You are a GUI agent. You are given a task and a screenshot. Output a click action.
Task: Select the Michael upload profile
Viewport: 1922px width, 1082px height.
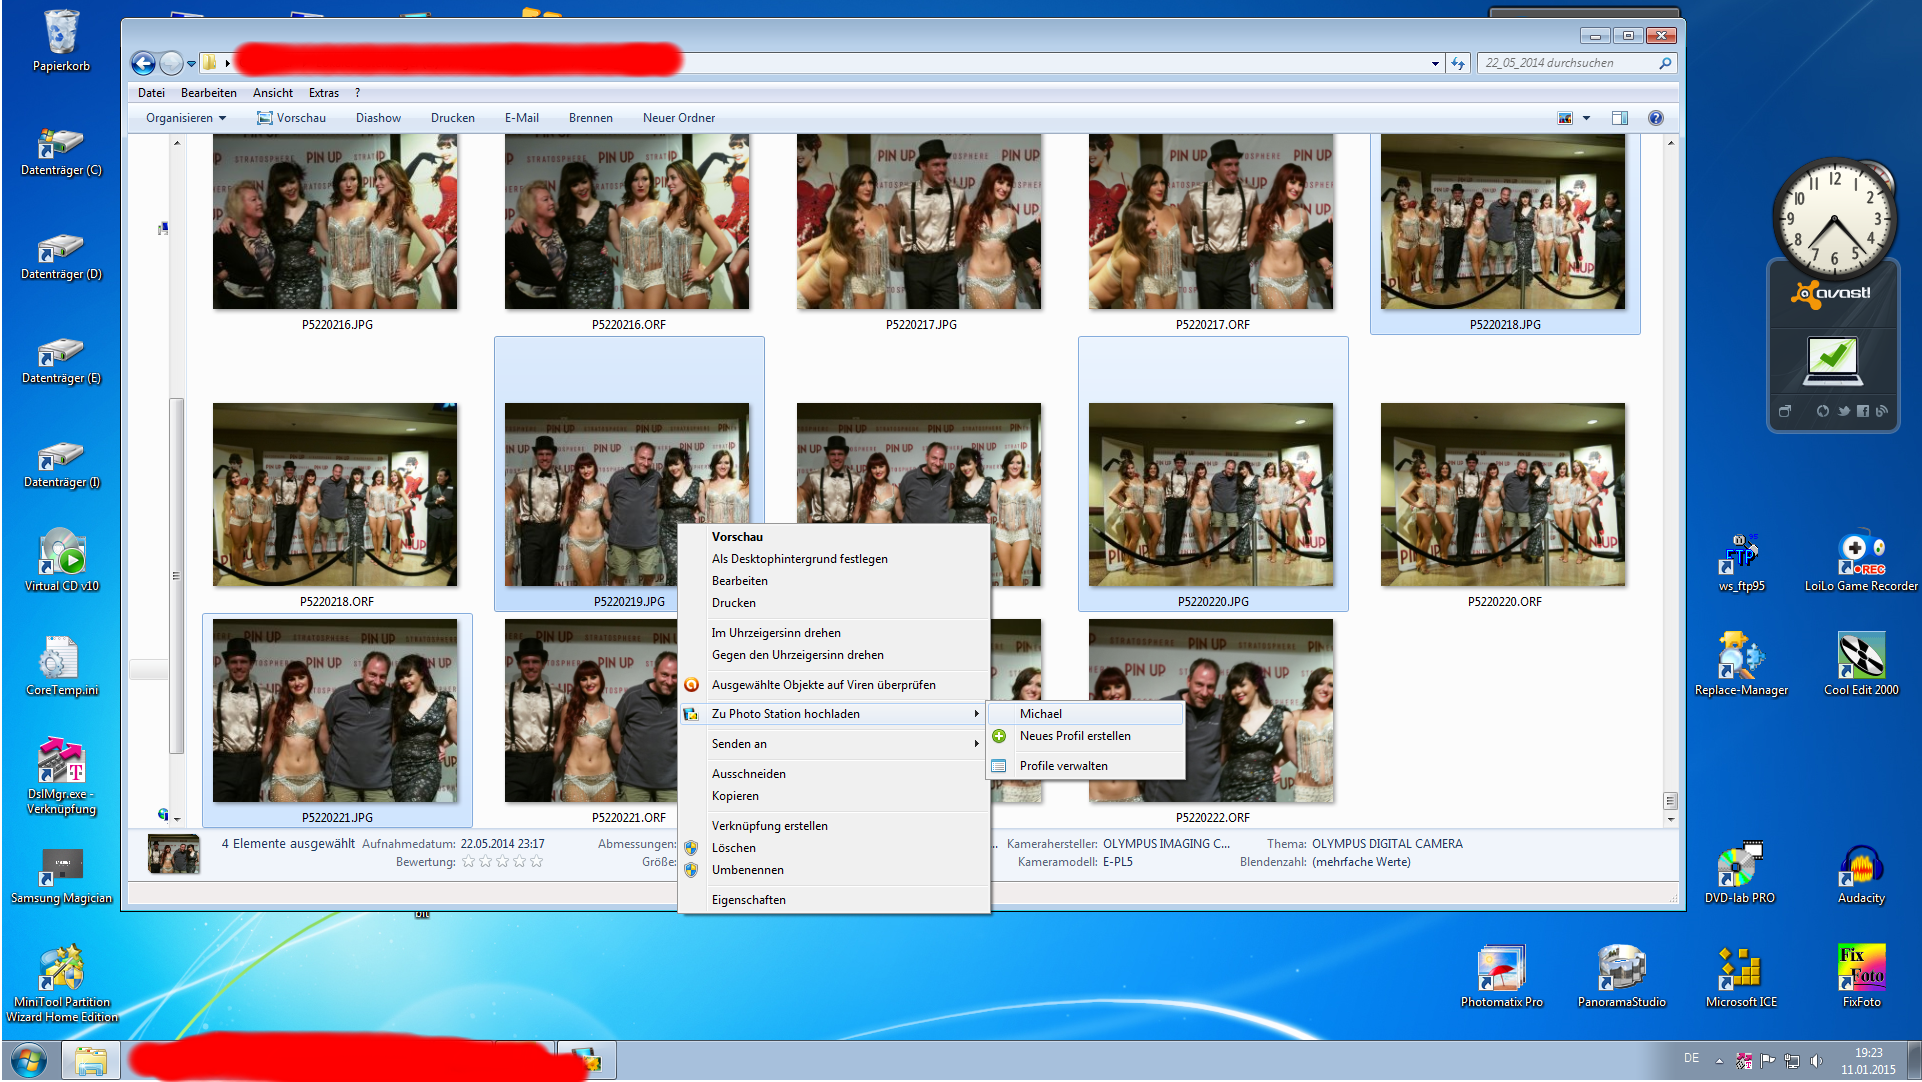coord(1041,714)
